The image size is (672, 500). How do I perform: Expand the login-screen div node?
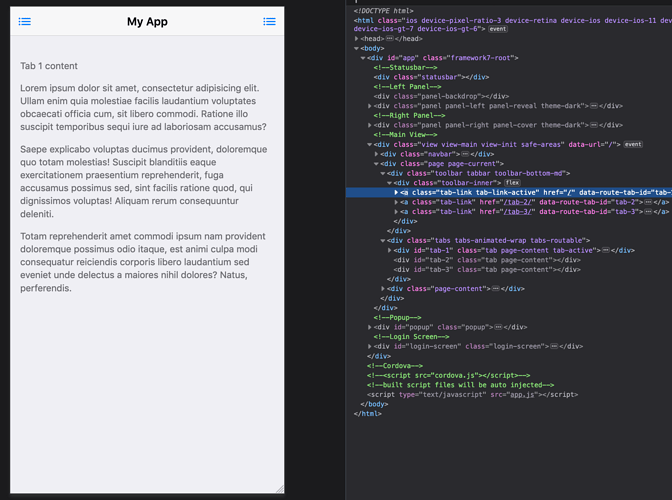pyautogui.click(x=369, y=346)
